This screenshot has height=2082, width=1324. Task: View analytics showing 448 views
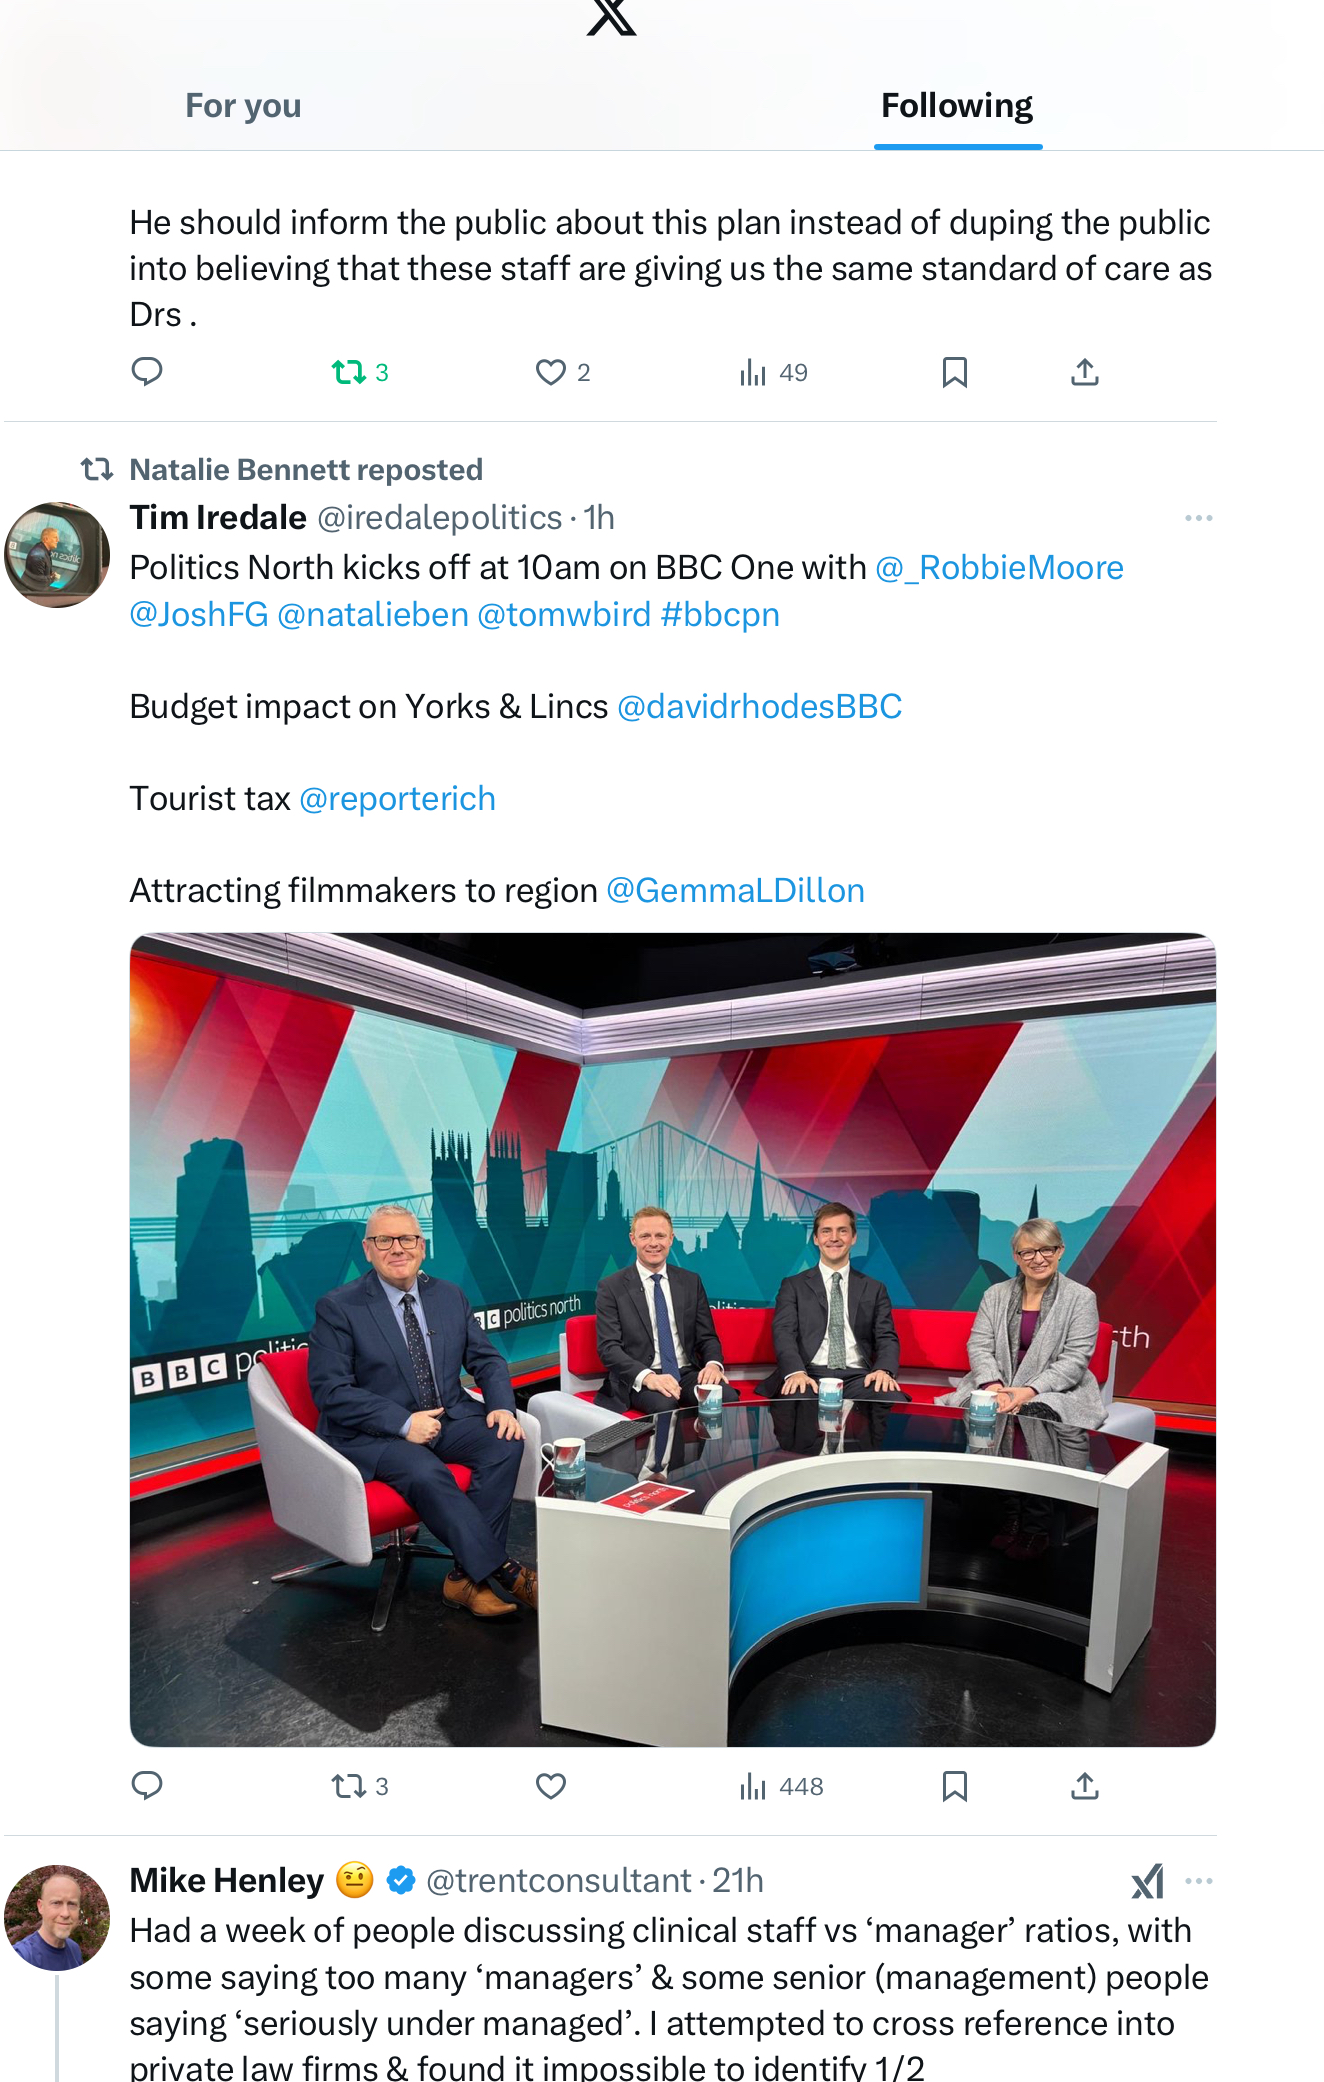[x=781, y=1786]
